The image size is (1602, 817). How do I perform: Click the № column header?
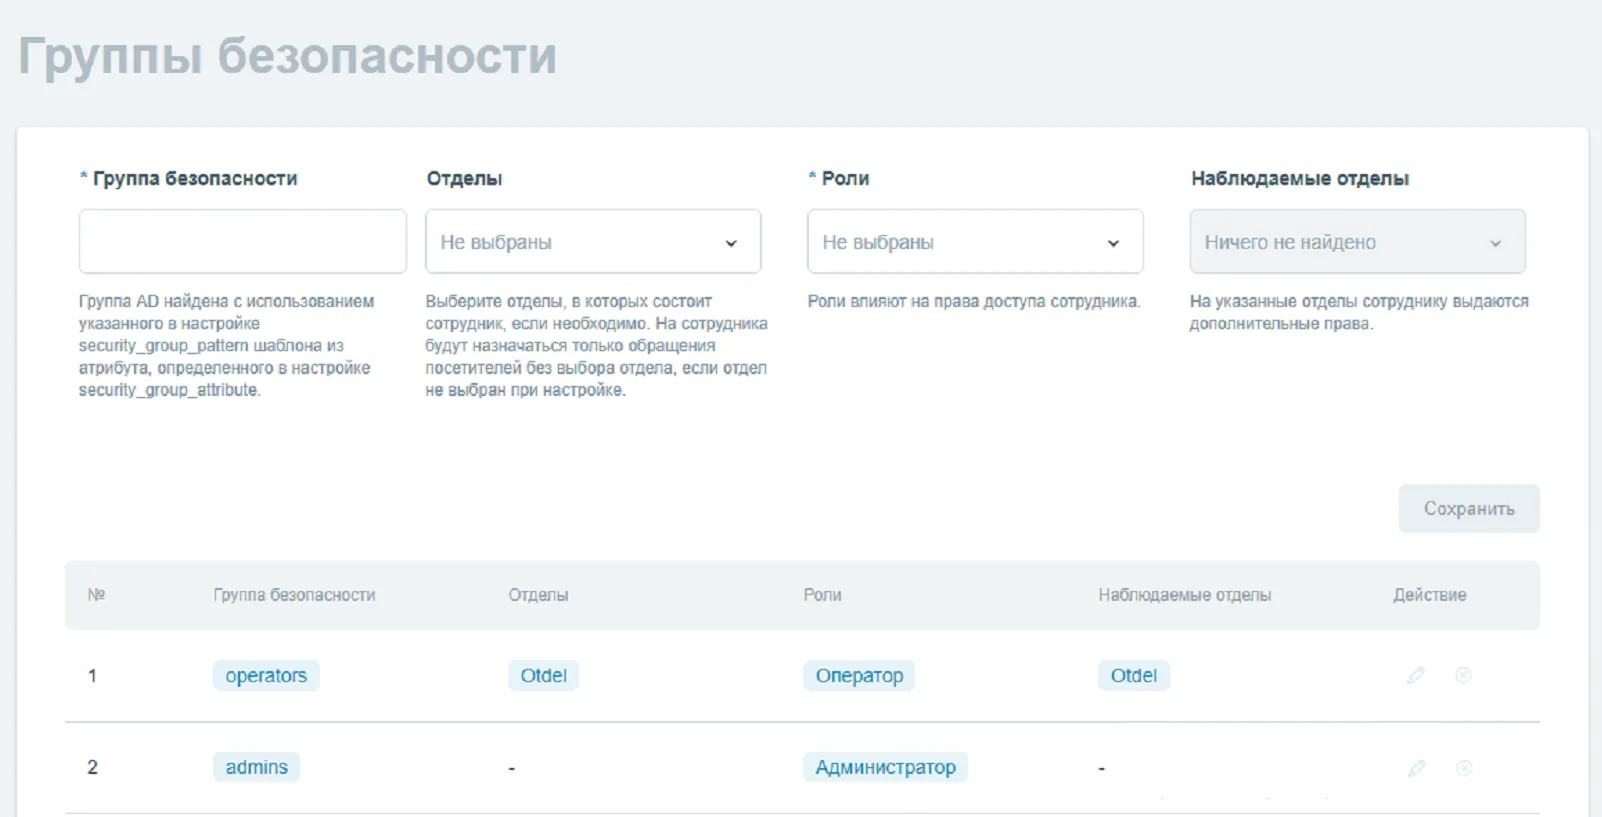[x=96, y=595]
